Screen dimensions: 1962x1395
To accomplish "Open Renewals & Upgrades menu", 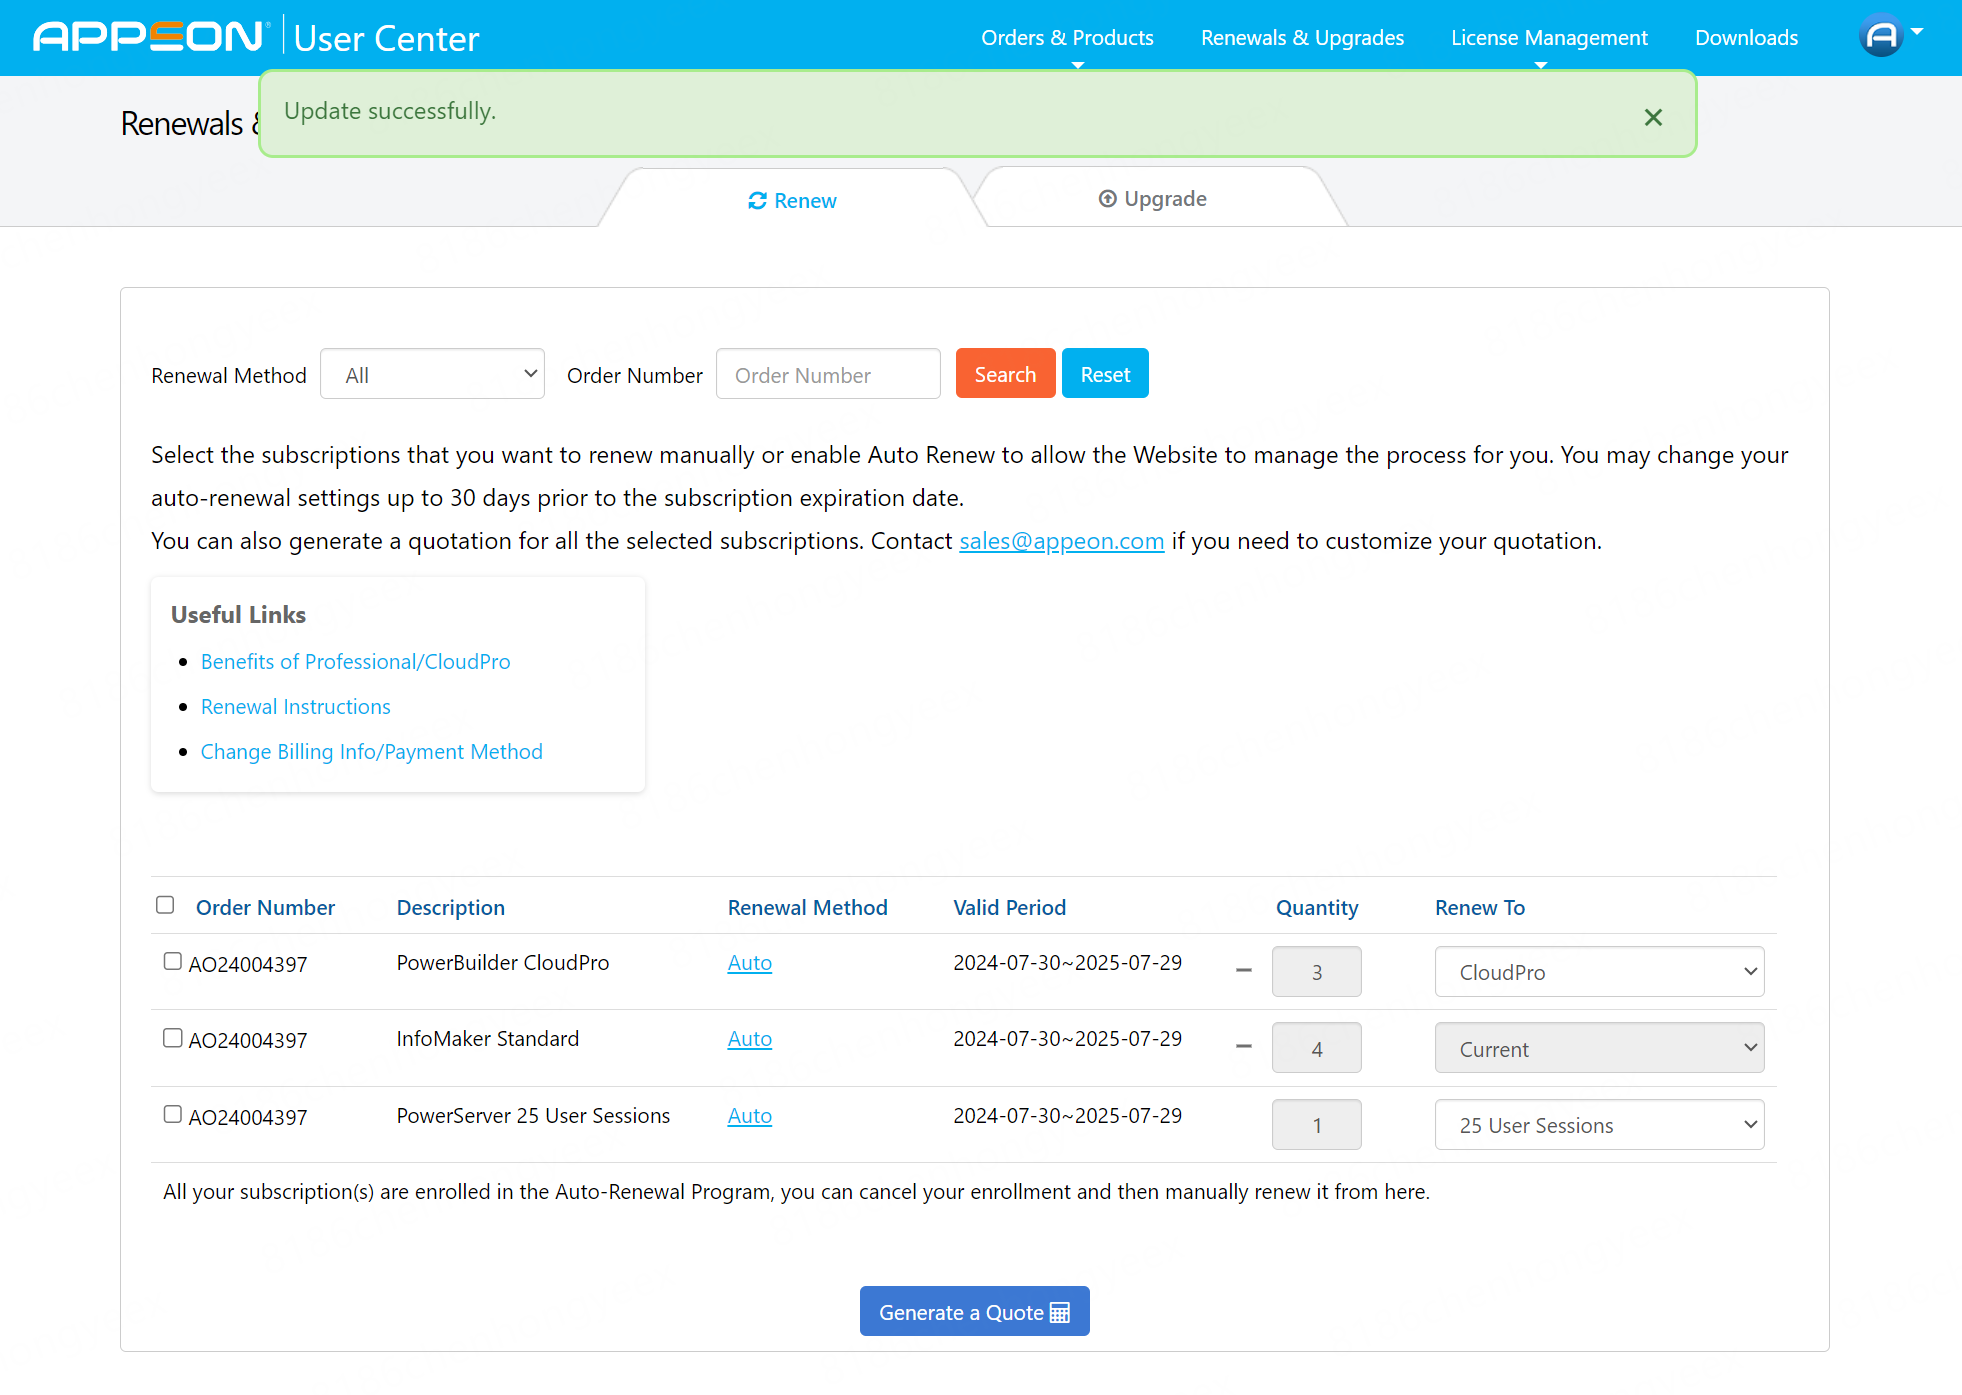I will point(1302,38).
